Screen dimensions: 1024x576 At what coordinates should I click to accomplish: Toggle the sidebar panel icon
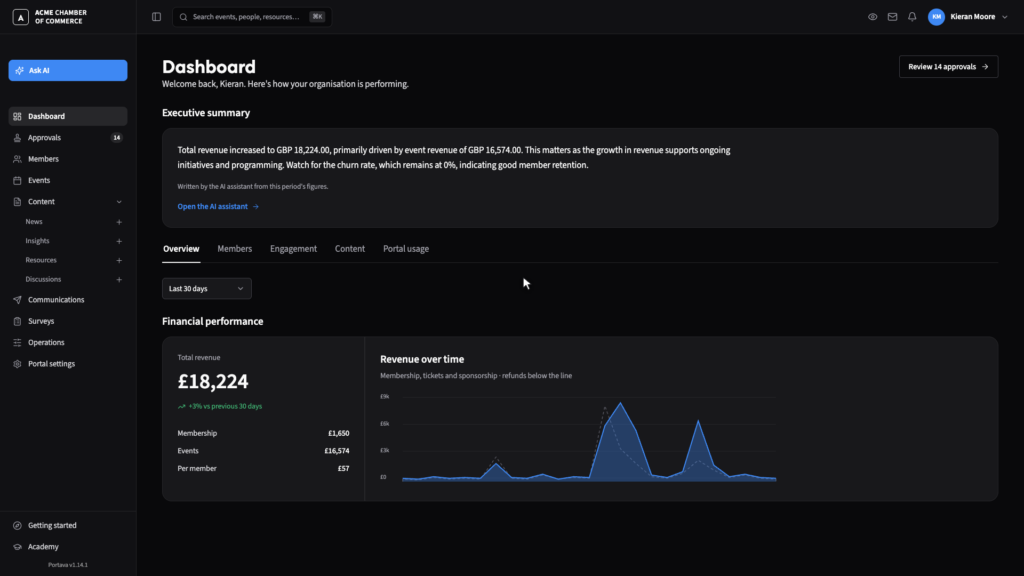pos(156,17)
